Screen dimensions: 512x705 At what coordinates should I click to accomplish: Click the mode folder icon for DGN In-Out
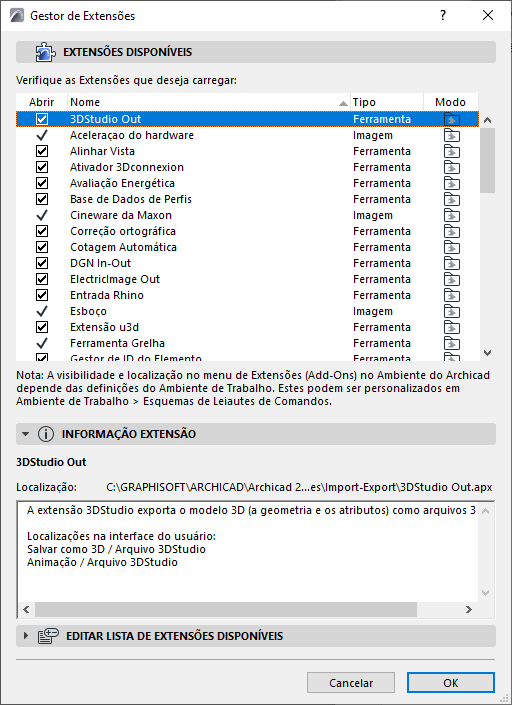coord(452,263)
